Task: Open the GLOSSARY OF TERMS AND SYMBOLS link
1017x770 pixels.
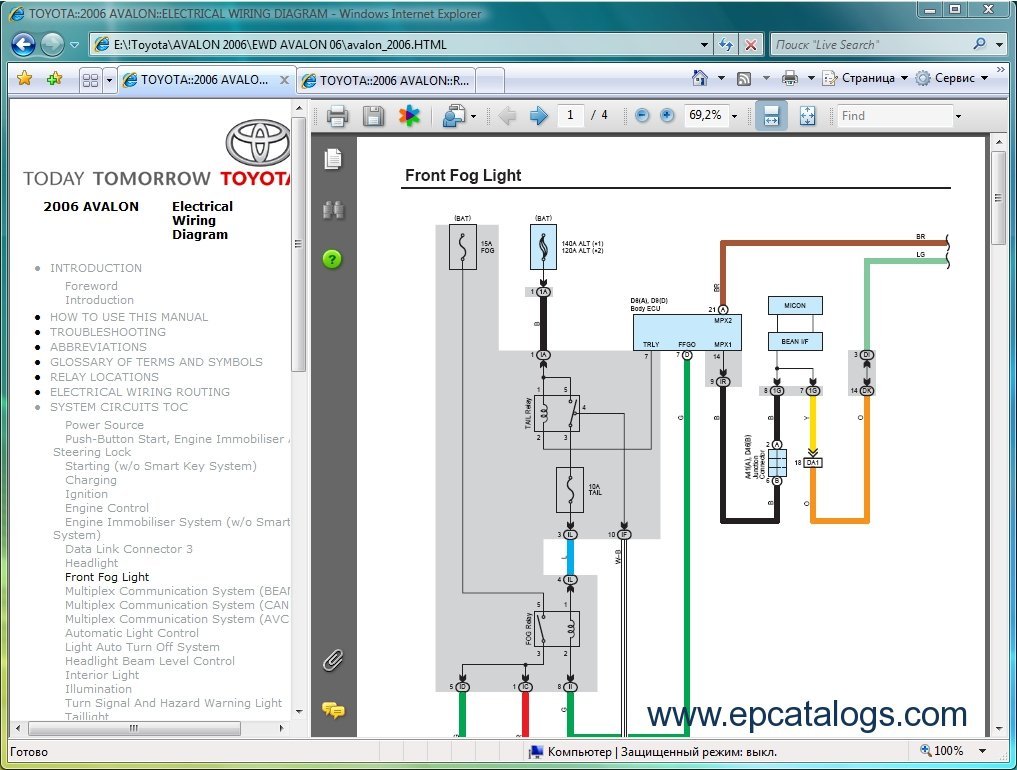Action: tap(156, 362)
